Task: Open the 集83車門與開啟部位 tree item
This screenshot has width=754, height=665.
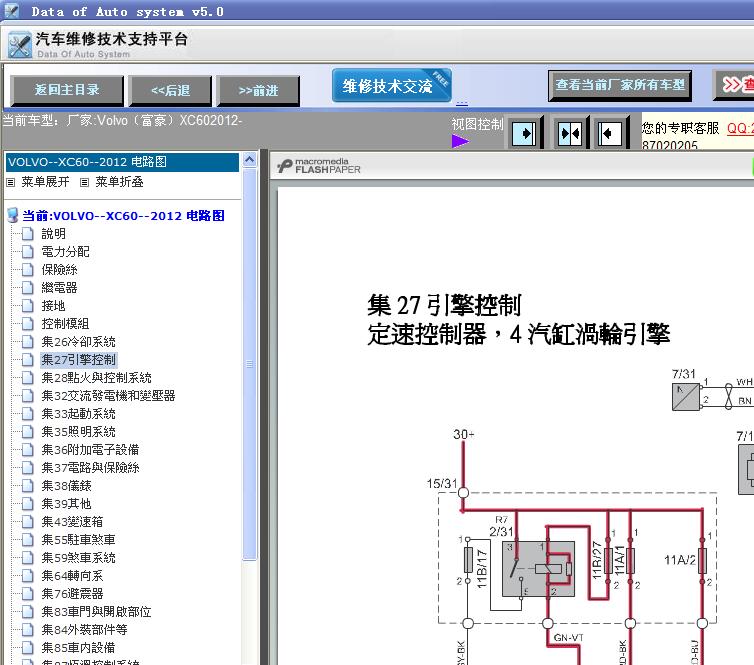Action: (x=96, y=612)
